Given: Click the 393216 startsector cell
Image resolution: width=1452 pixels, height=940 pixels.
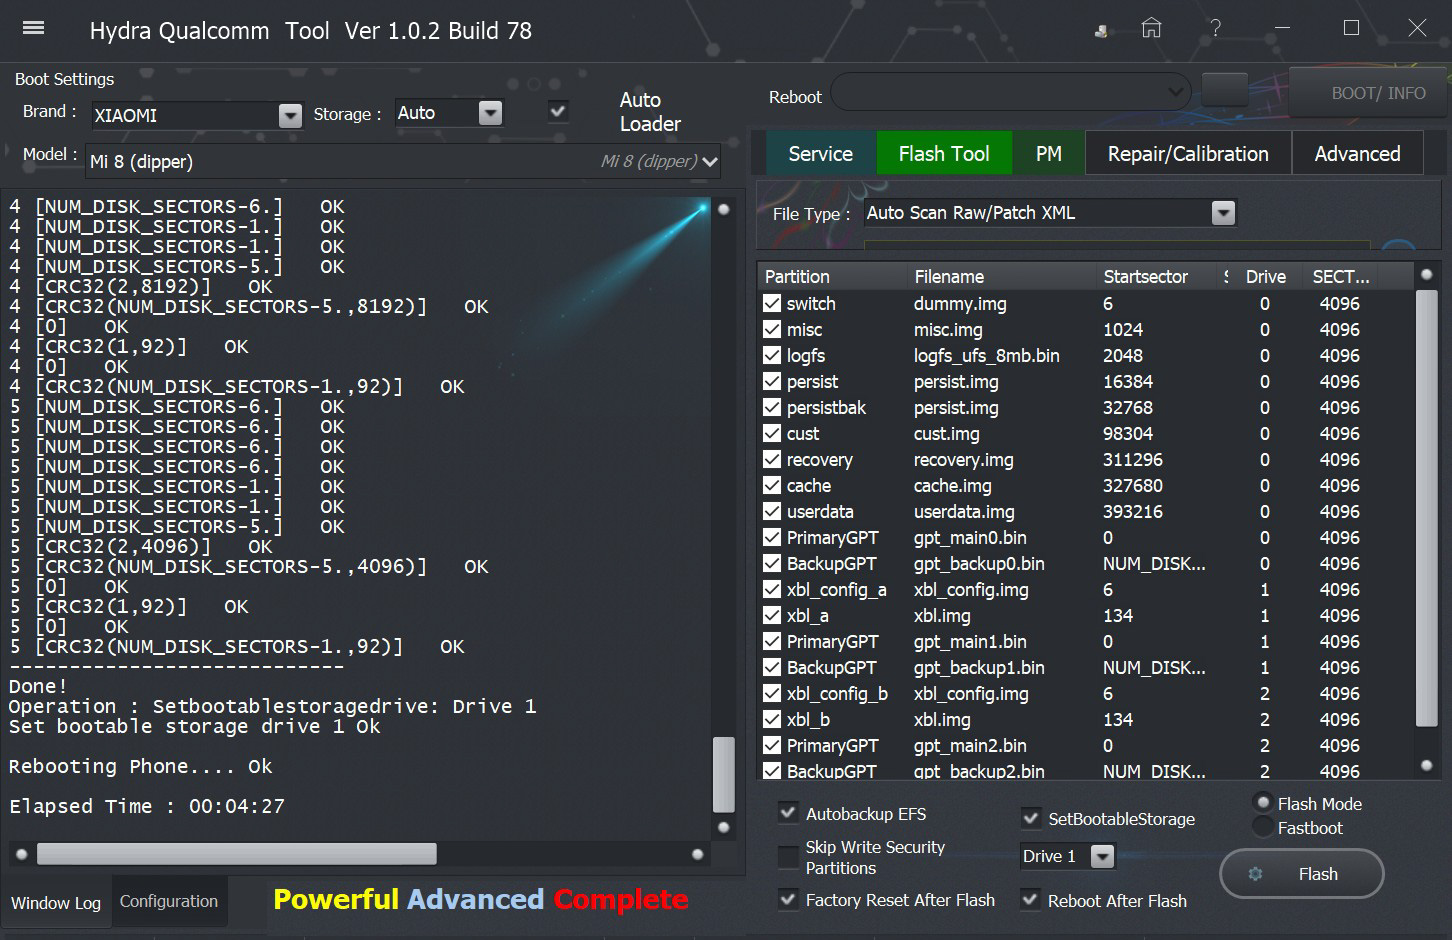Looking at the screenshot, I should coord(1133,511).
